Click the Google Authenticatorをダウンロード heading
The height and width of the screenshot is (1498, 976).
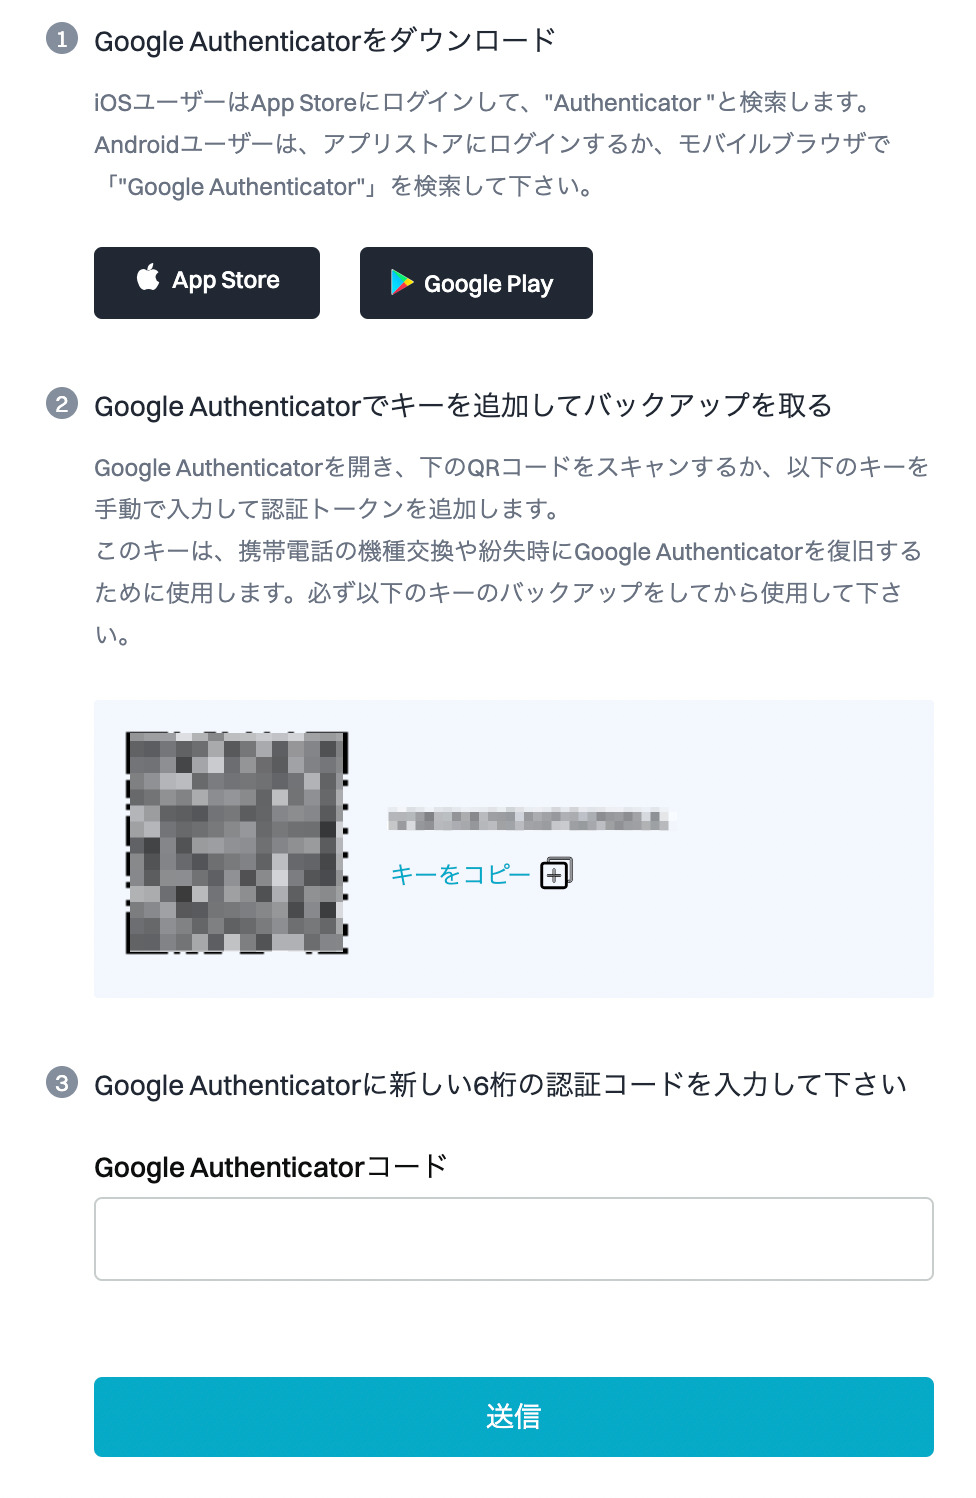tap(325, 41)
